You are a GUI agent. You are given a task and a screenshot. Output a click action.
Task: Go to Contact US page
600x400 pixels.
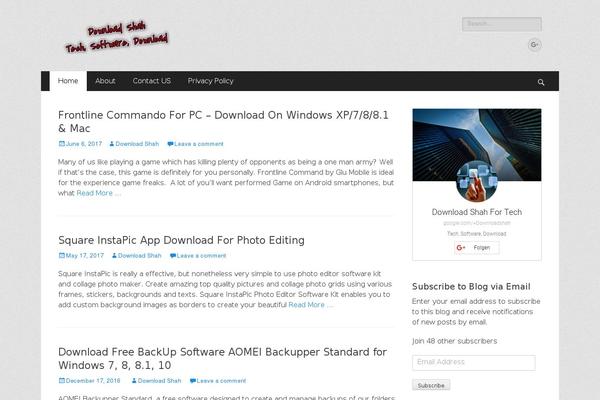[x=152, y=81]
